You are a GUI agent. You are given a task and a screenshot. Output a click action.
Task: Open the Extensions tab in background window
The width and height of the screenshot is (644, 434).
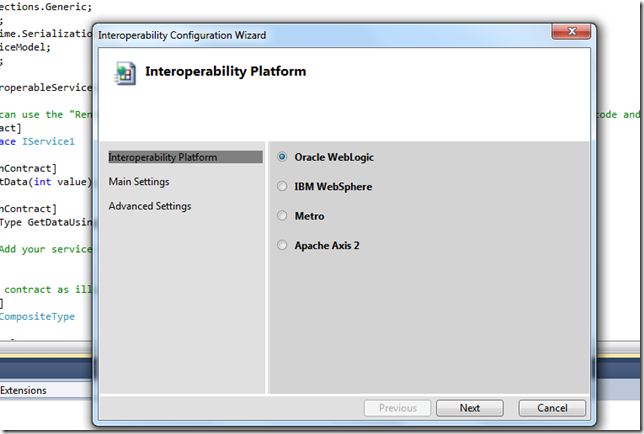(x=23, y=390)
